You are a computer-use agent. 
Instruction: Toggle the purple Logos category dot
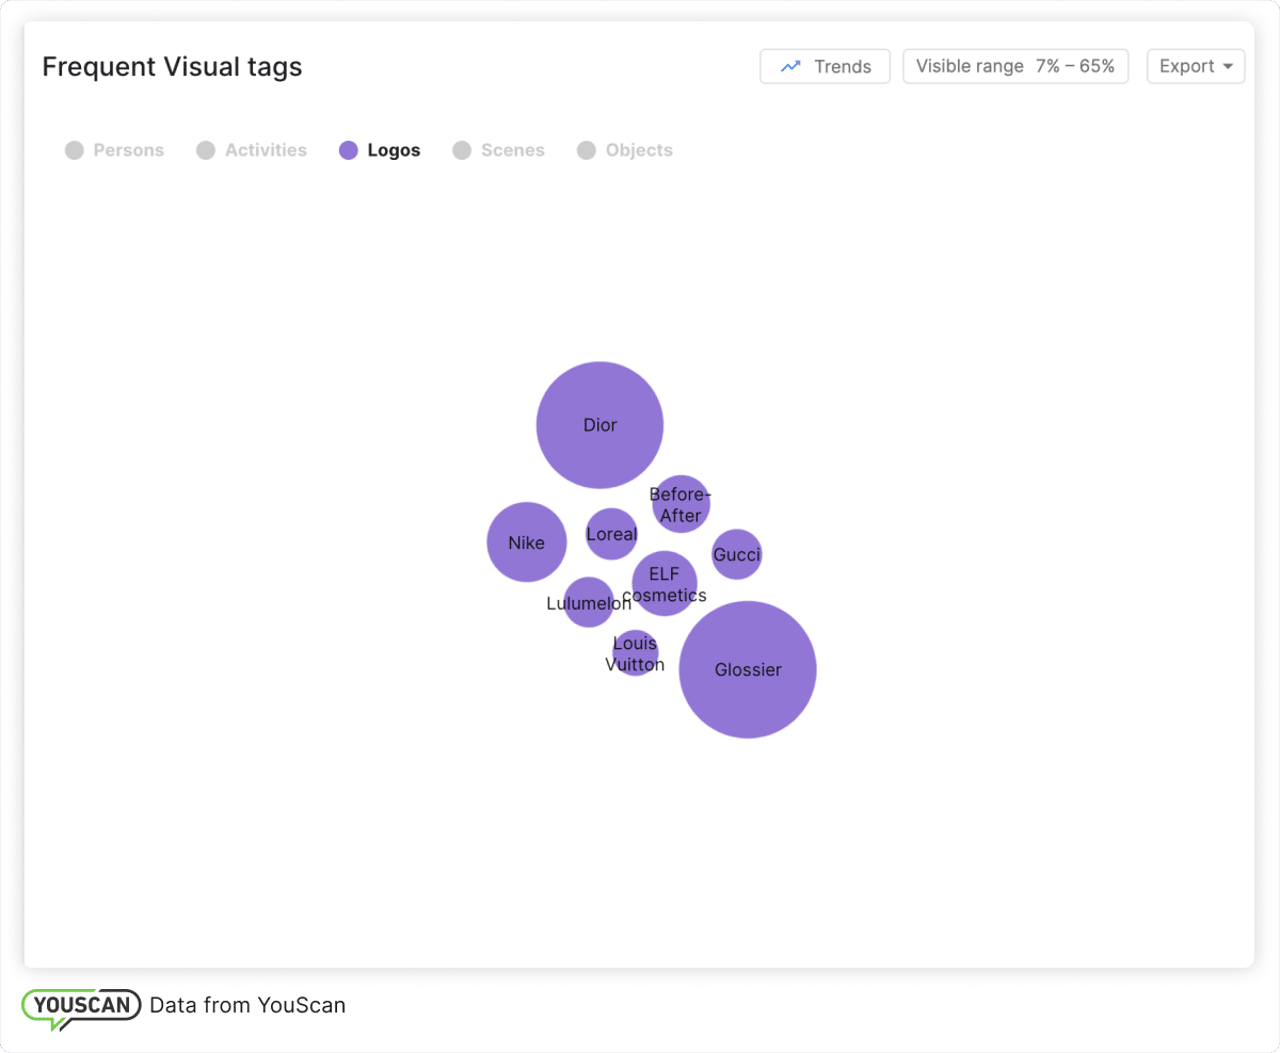click(x=348, y=150)
